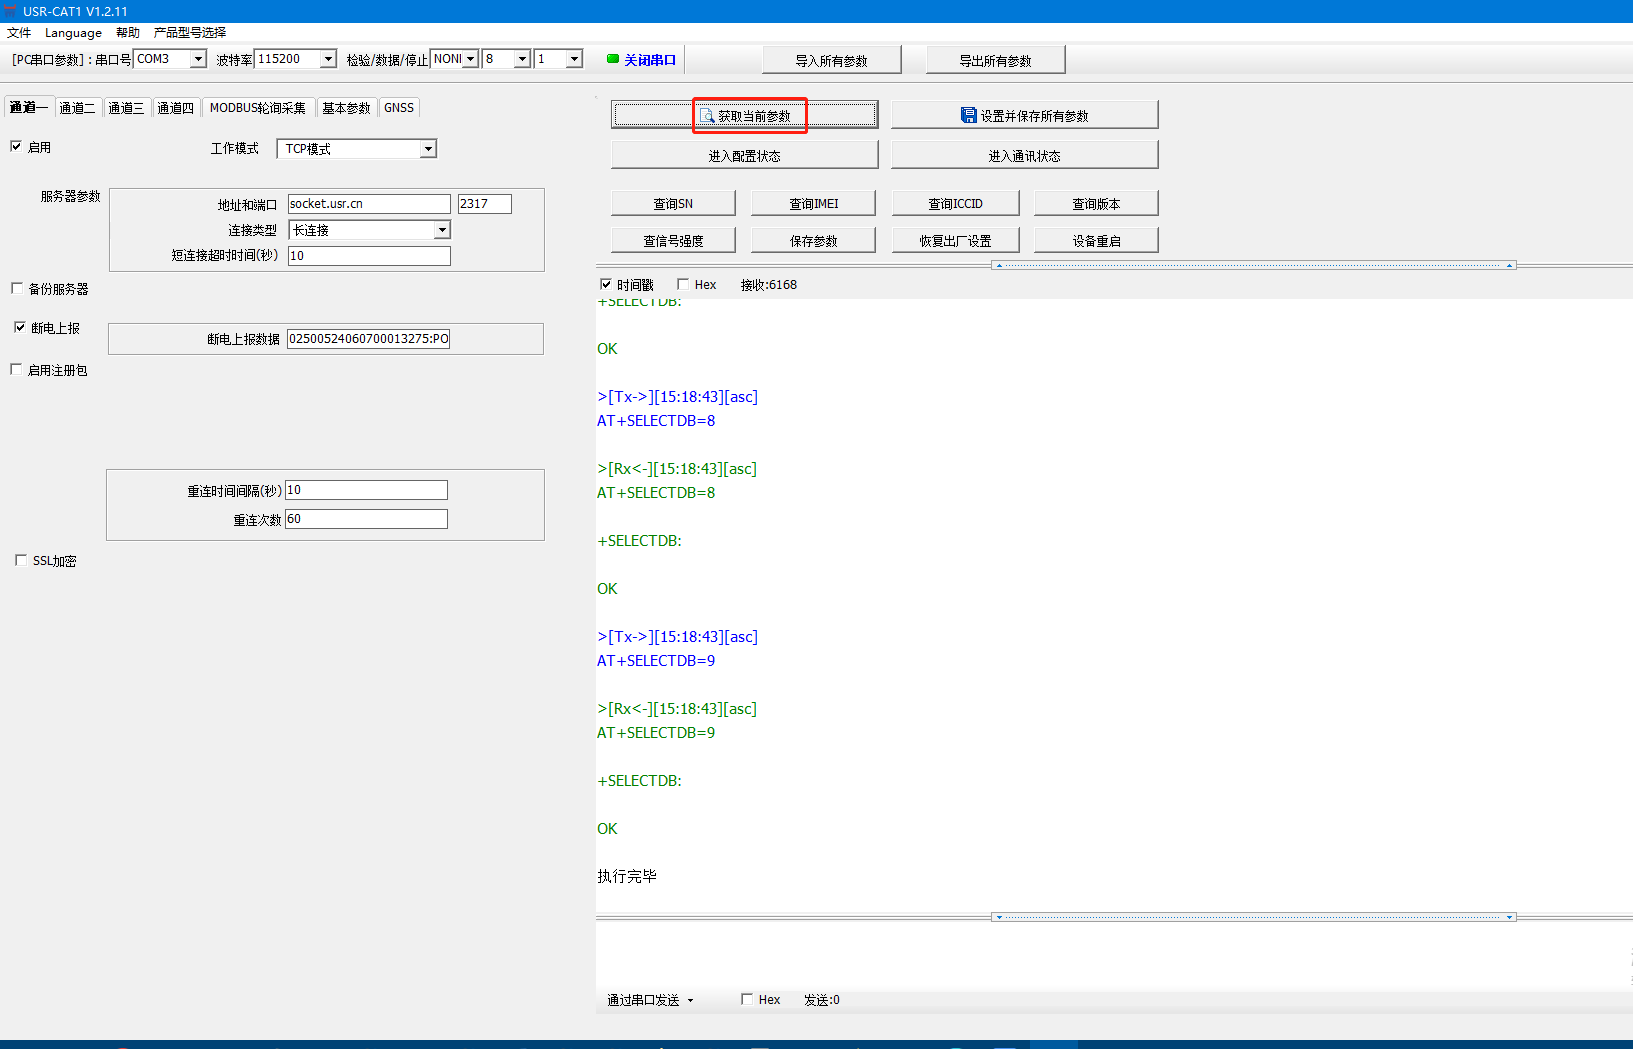Click the lower splitter arrow above send area
Screen dimensions: 1633x1049
[x=998, y=917]
